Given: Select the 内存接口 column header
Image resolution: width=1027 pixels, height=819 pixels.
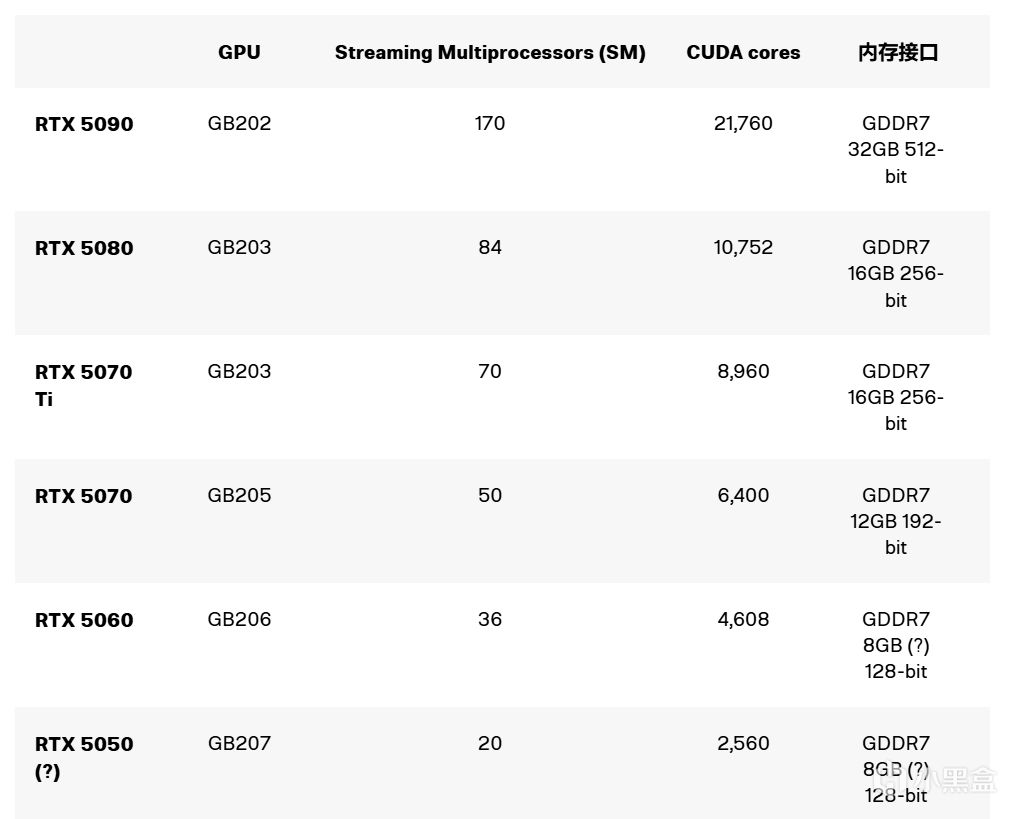Looking at the screenshot, I should pyautogui.click(x=897, y=52).
